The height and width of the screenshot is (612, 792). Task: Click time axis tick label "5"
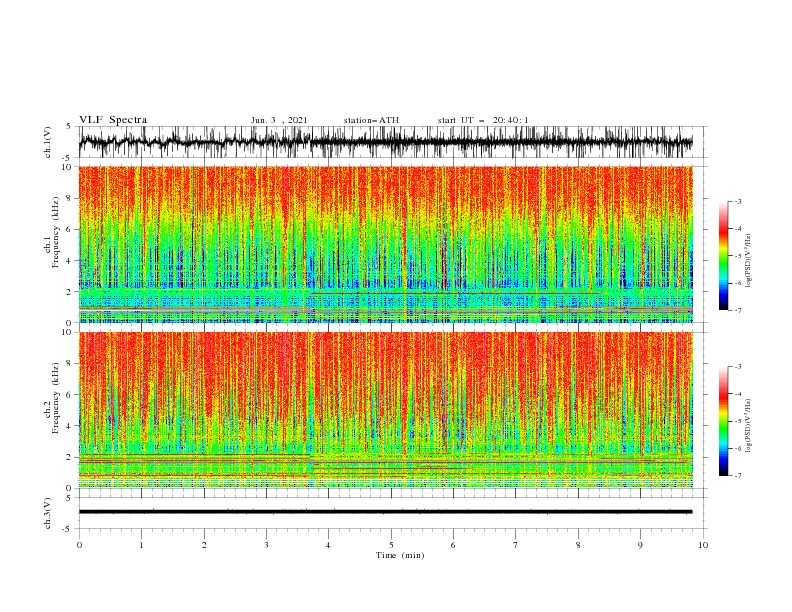tap(391, 545)
